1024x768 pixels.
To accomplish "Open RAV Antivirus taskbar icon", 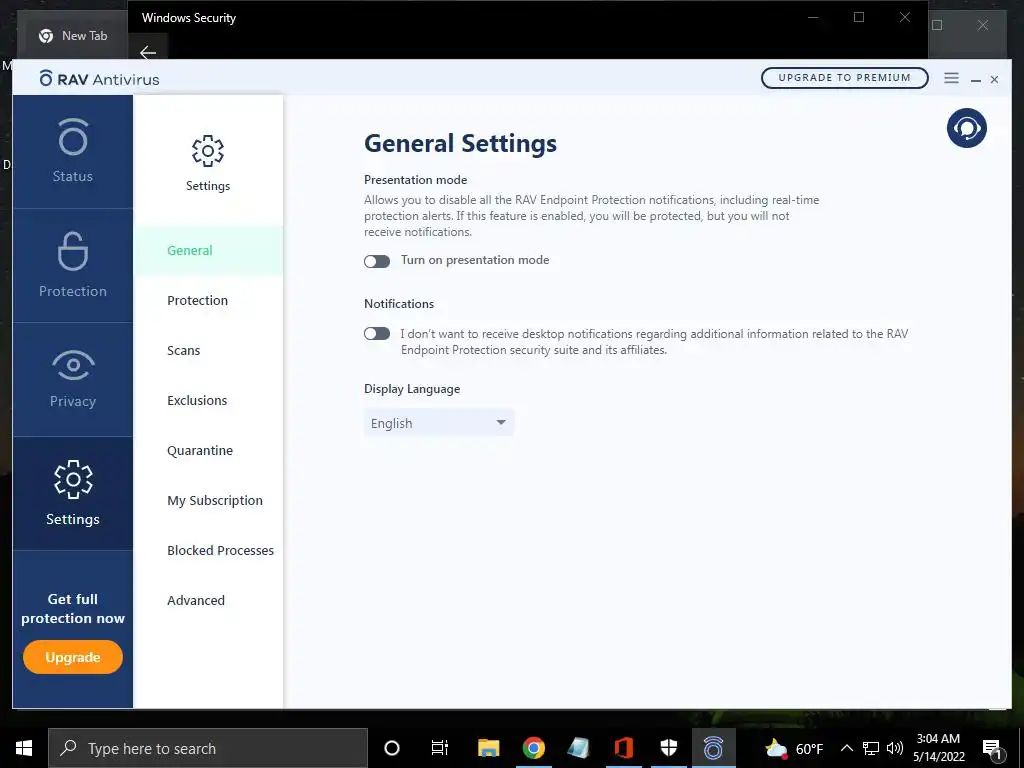I will click(x=713, y=748).
